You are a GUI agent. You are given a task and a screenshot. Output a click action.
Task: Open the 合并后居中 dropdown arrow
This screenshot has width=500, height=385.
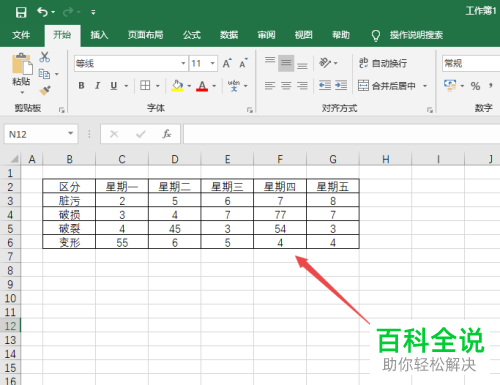425,86
